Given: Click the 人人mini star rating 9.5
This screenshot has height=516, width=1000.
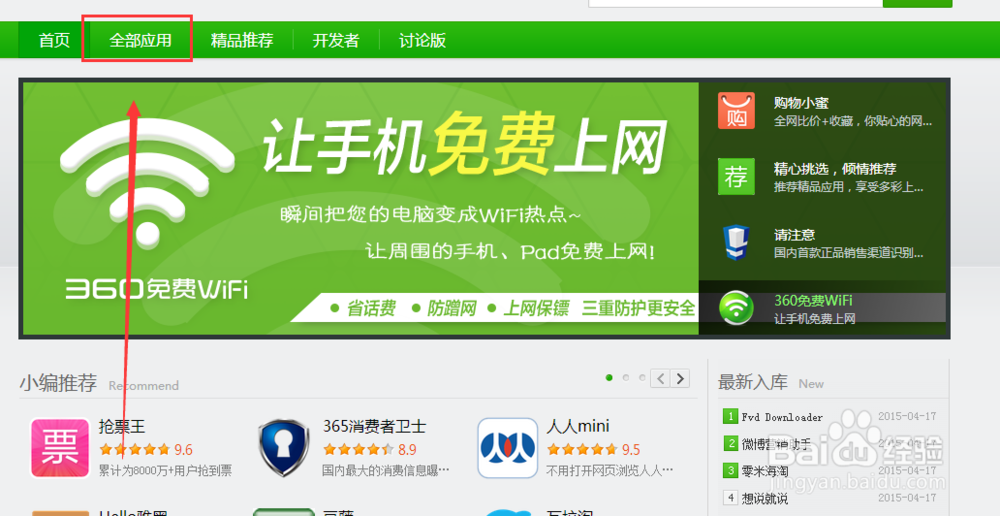Looking at the screenshot, I should click(x=593, y=450).
